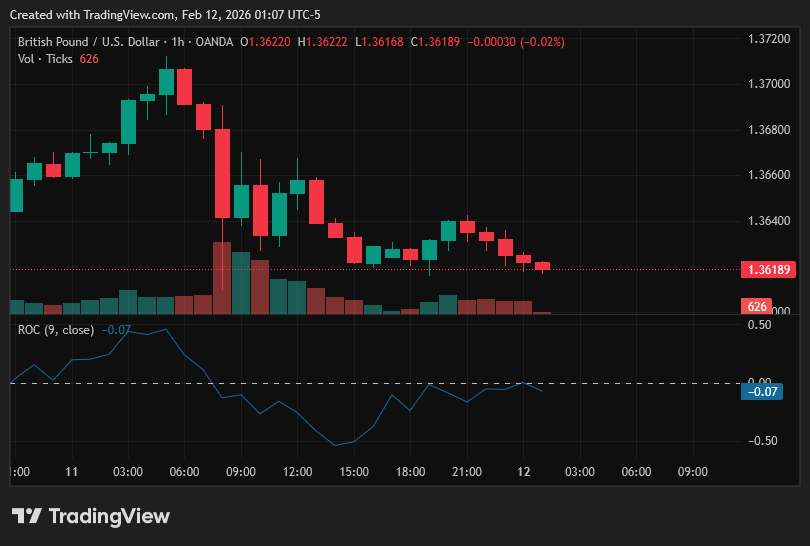The image size is (810, 546).
Task: Click the blue -0.07 ROC value label
Action: coord(762,392)
